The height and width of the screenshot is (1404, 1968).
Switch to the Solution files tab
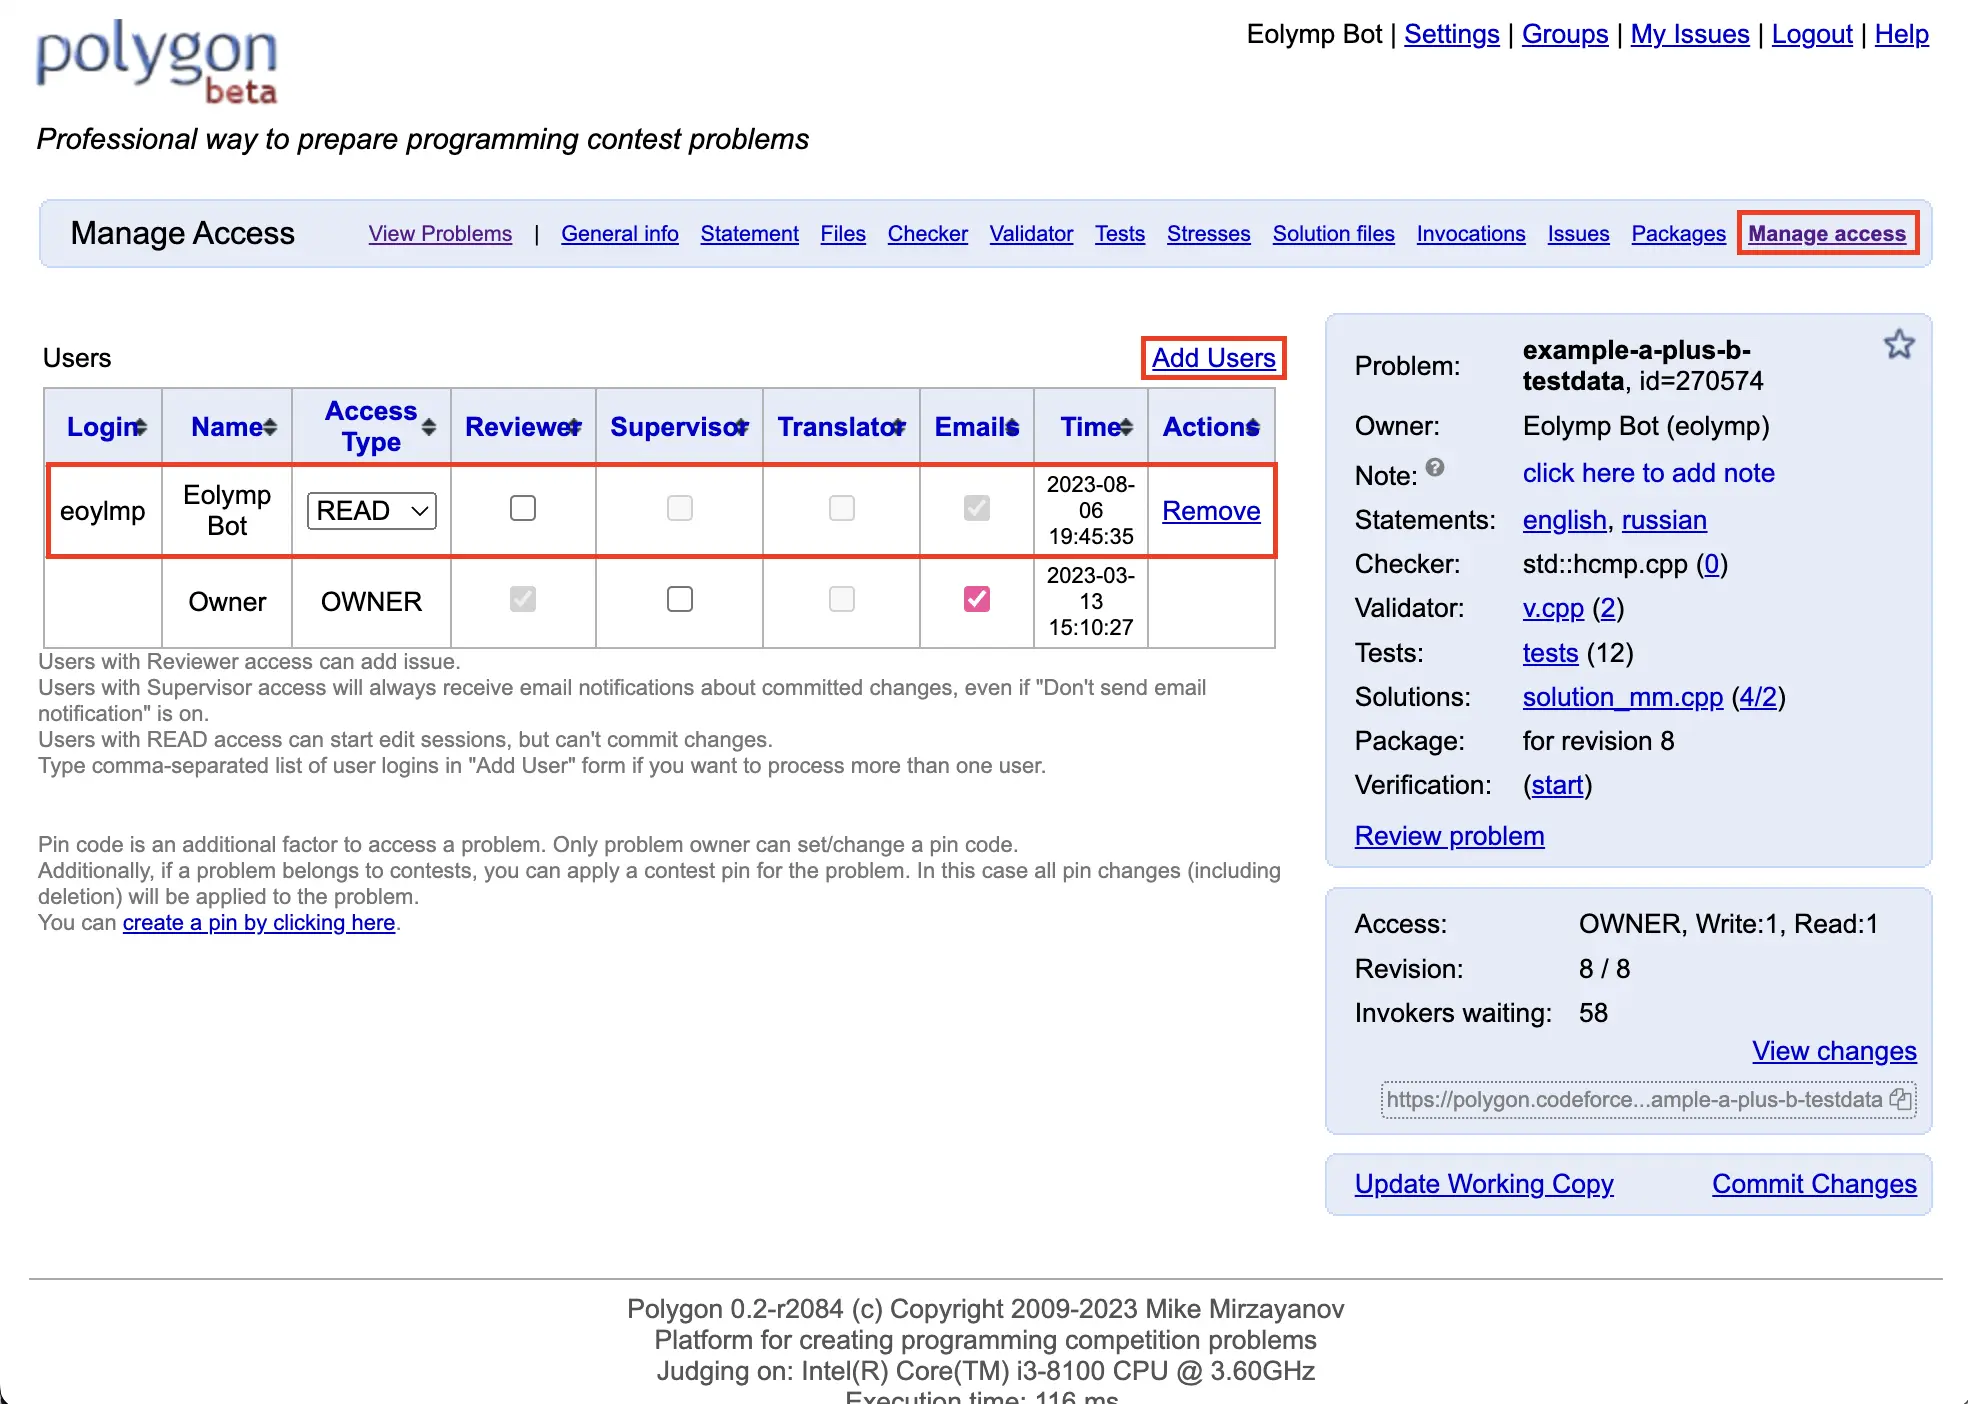click(x=1332, y=234)
